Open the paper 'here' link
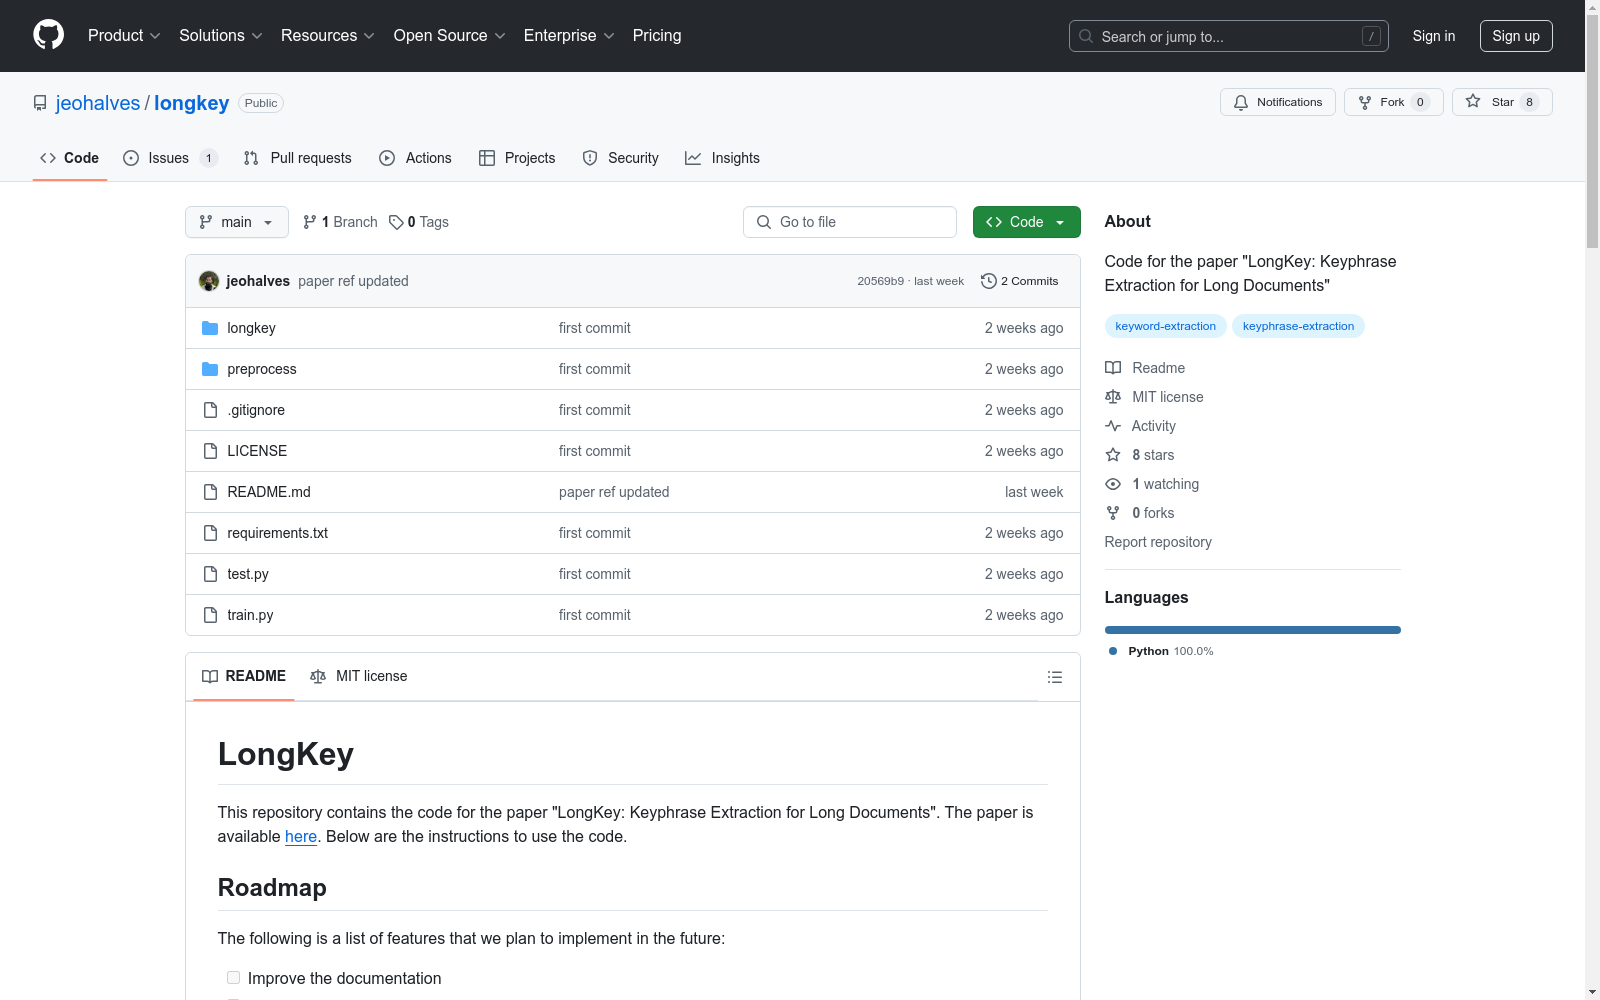 tap(301, 837)
